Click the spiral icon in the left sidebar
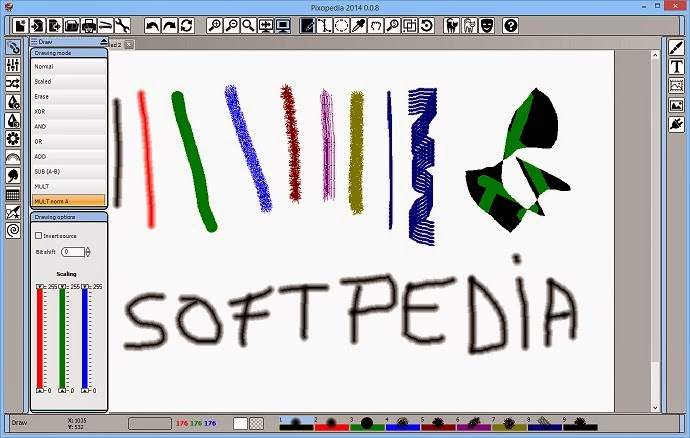The height and width of the screenshot is (438, 690). (x=13, y=230)
